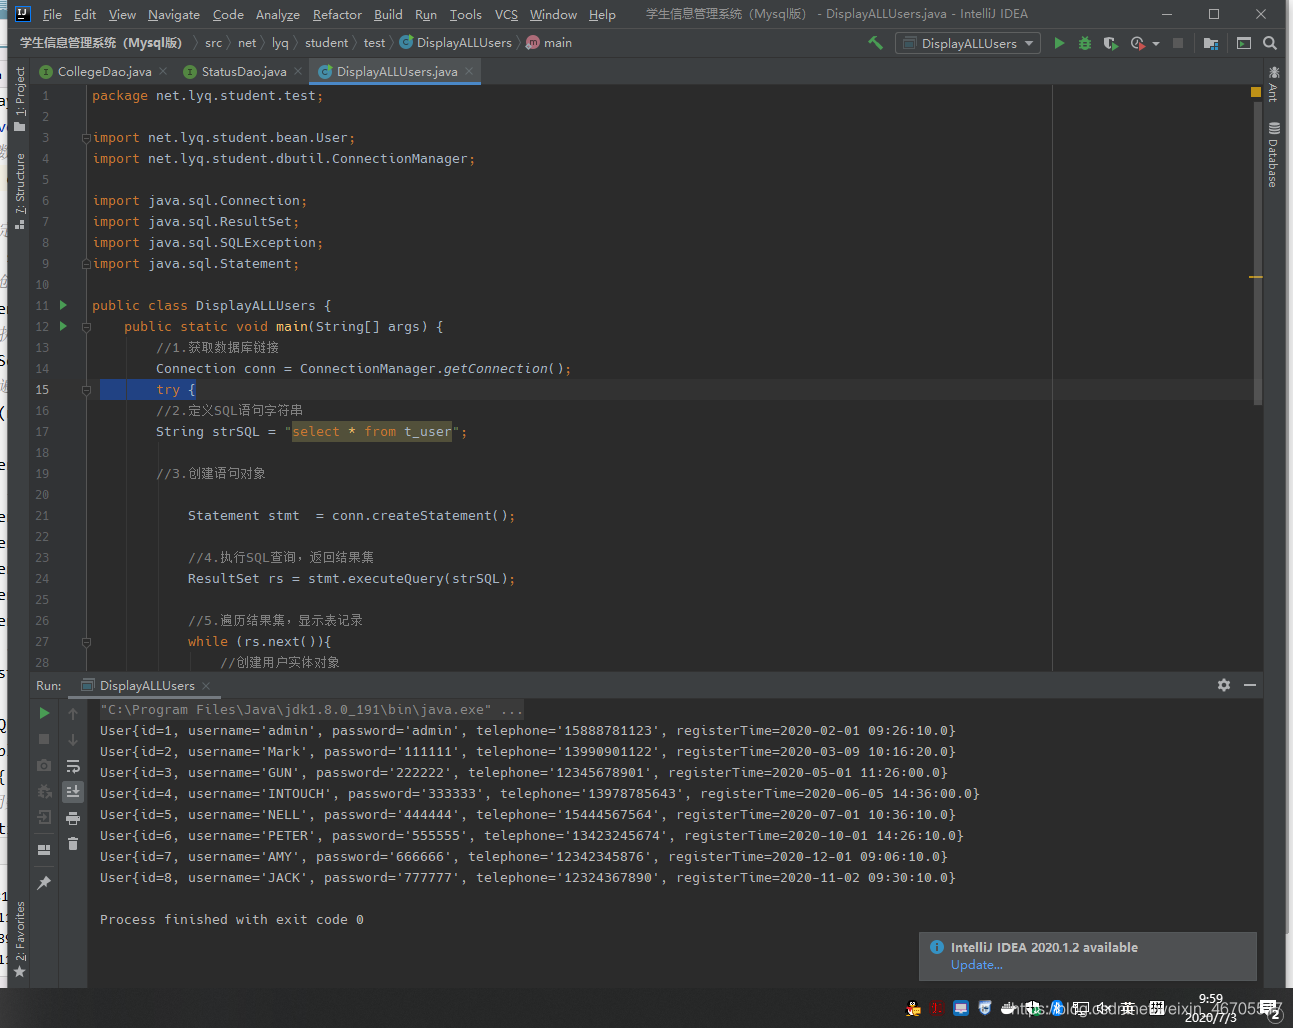This screenshot has height=1028, width=1293.
Task: Click the src breadcrumb
Action: [x=213, y=43]
